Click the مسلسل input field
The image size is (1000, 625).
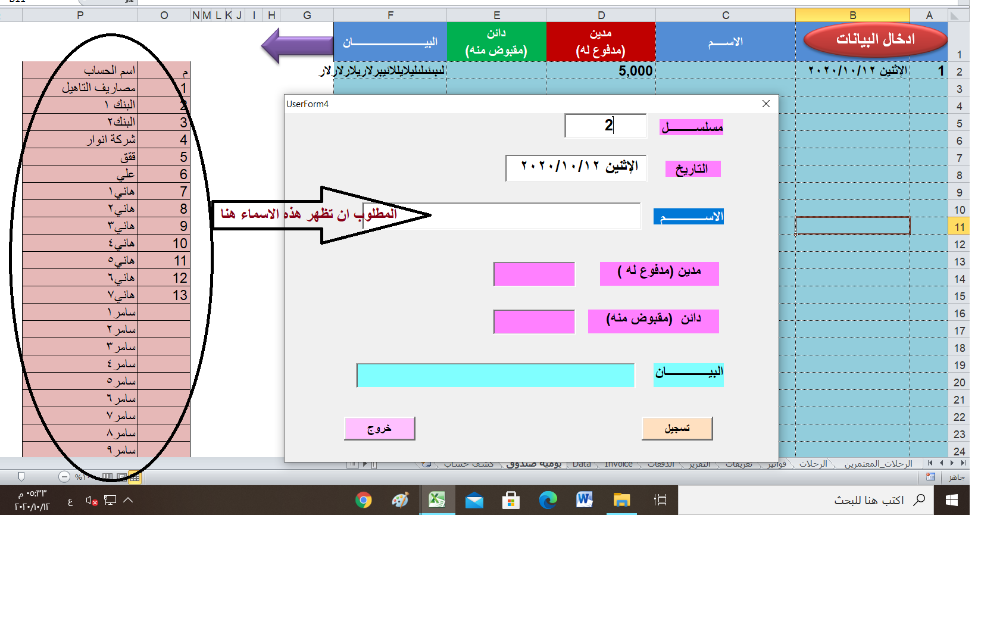(605, 126)
